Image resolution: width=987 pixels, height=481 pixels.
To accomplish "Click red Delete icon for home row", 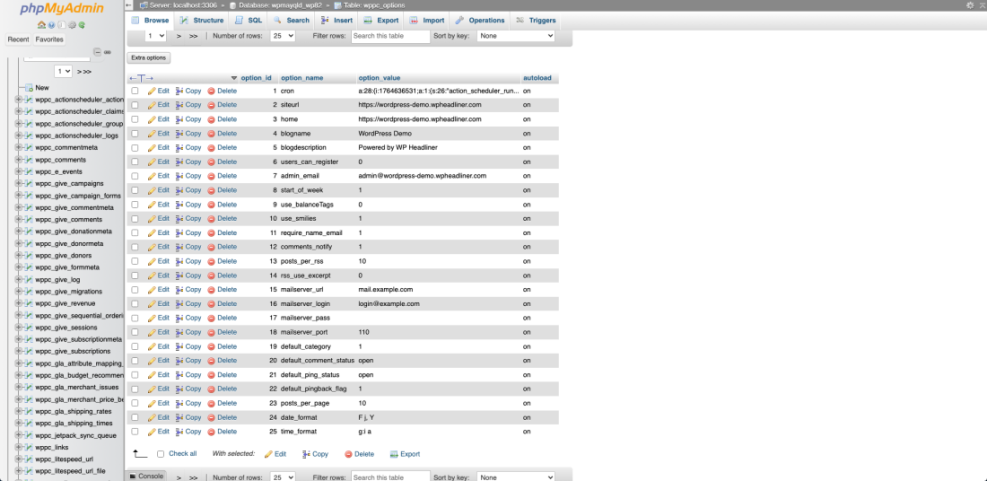I will click(212, 119).
